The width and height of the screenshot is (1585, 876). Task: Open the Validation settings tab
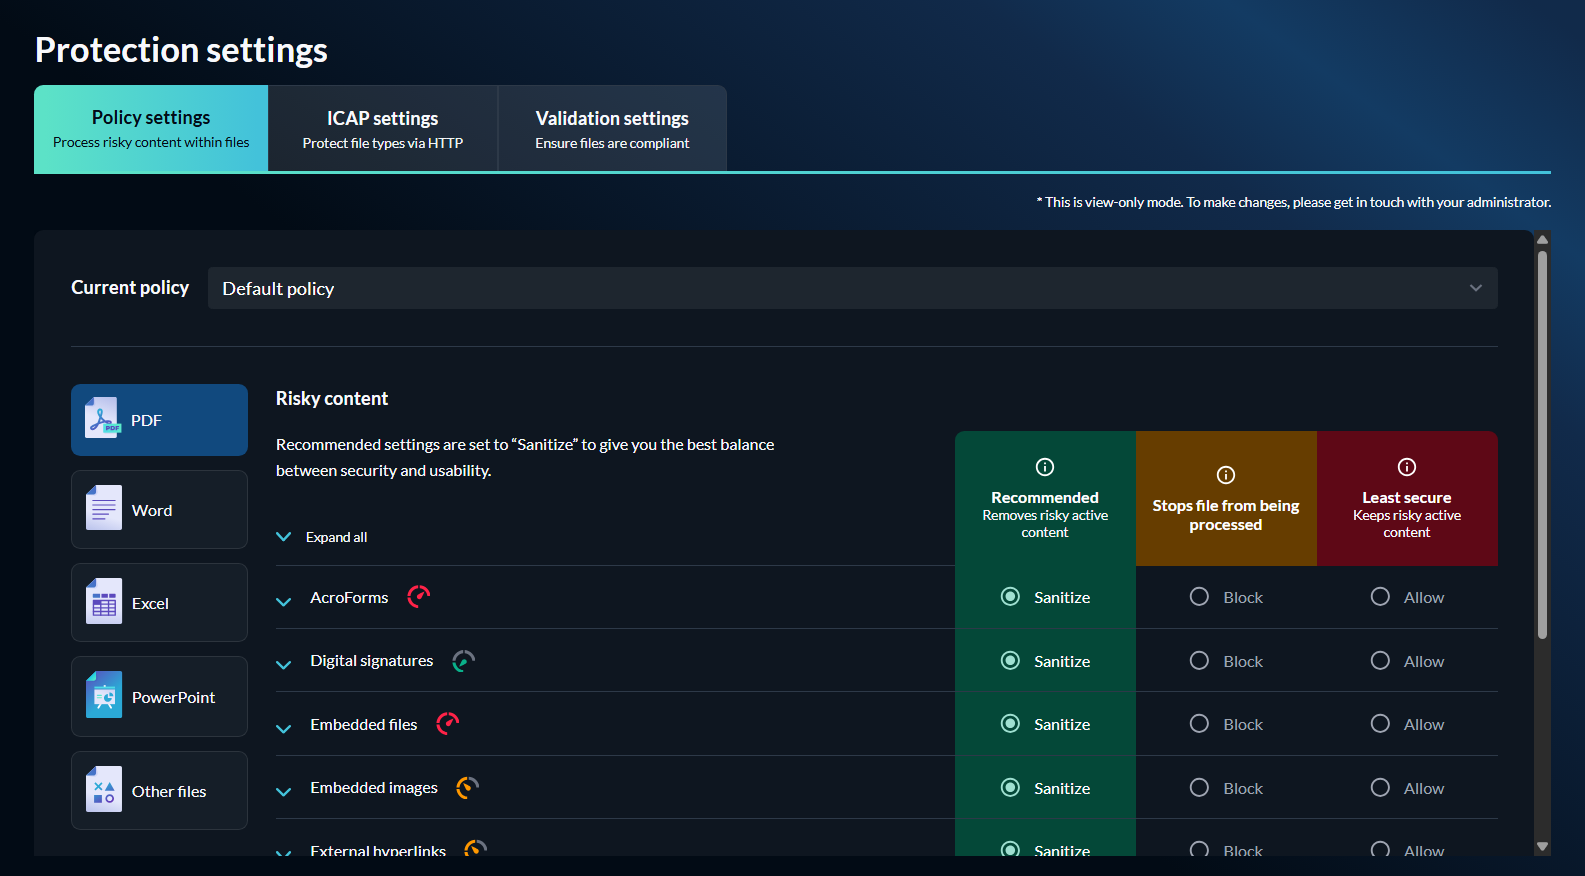point(612,129)
